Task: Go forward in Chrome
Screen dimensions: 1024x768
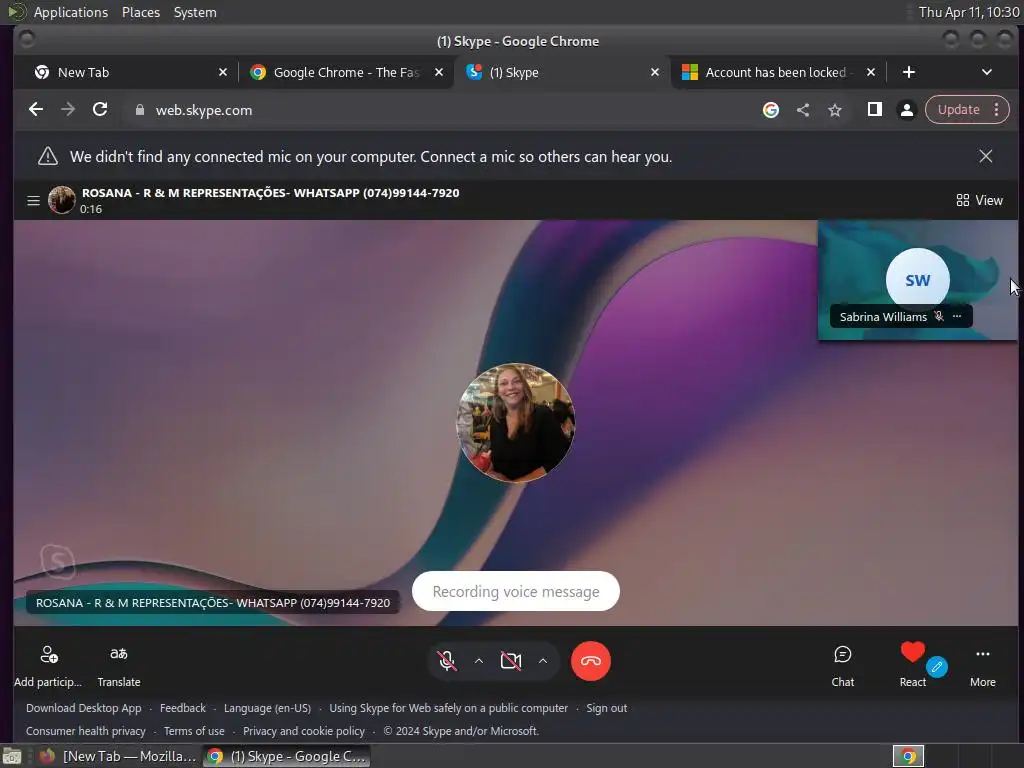Action: (68, 110)
